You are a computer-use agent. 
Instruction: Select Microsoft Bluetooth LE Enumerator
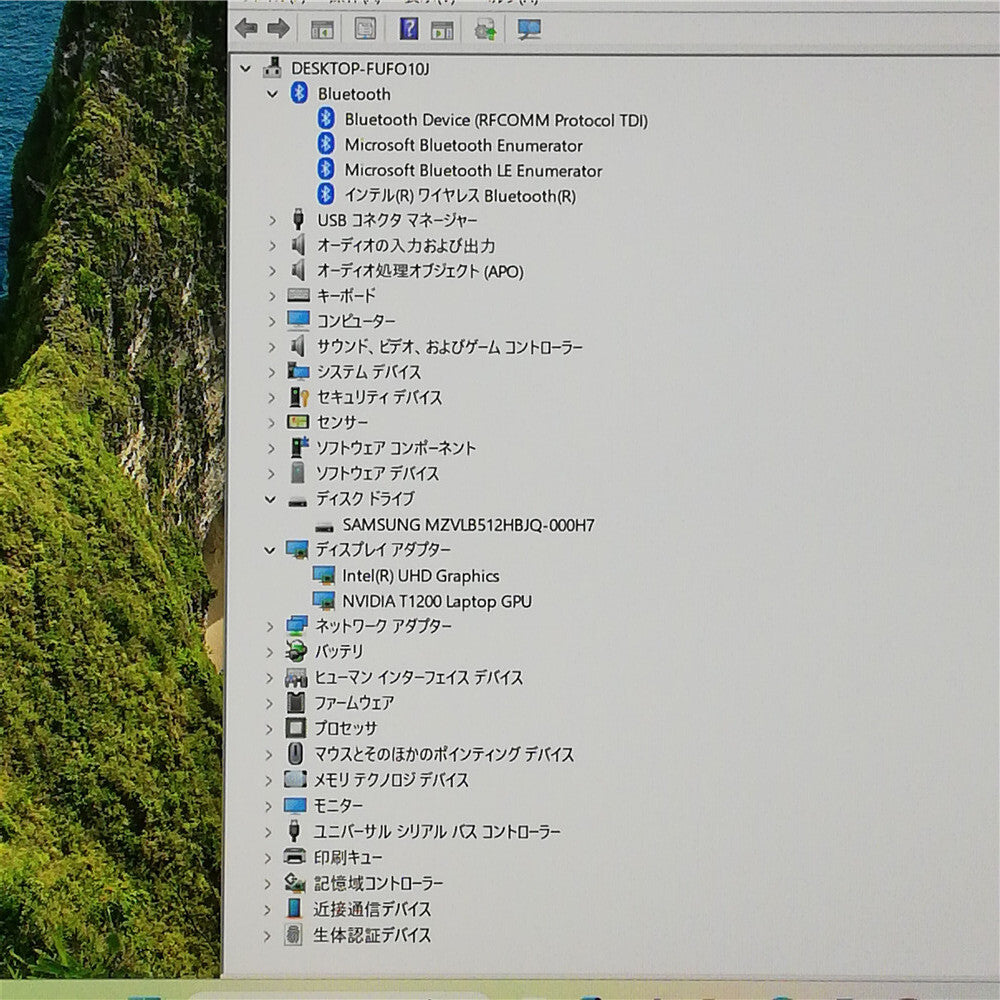coord(473,171)
